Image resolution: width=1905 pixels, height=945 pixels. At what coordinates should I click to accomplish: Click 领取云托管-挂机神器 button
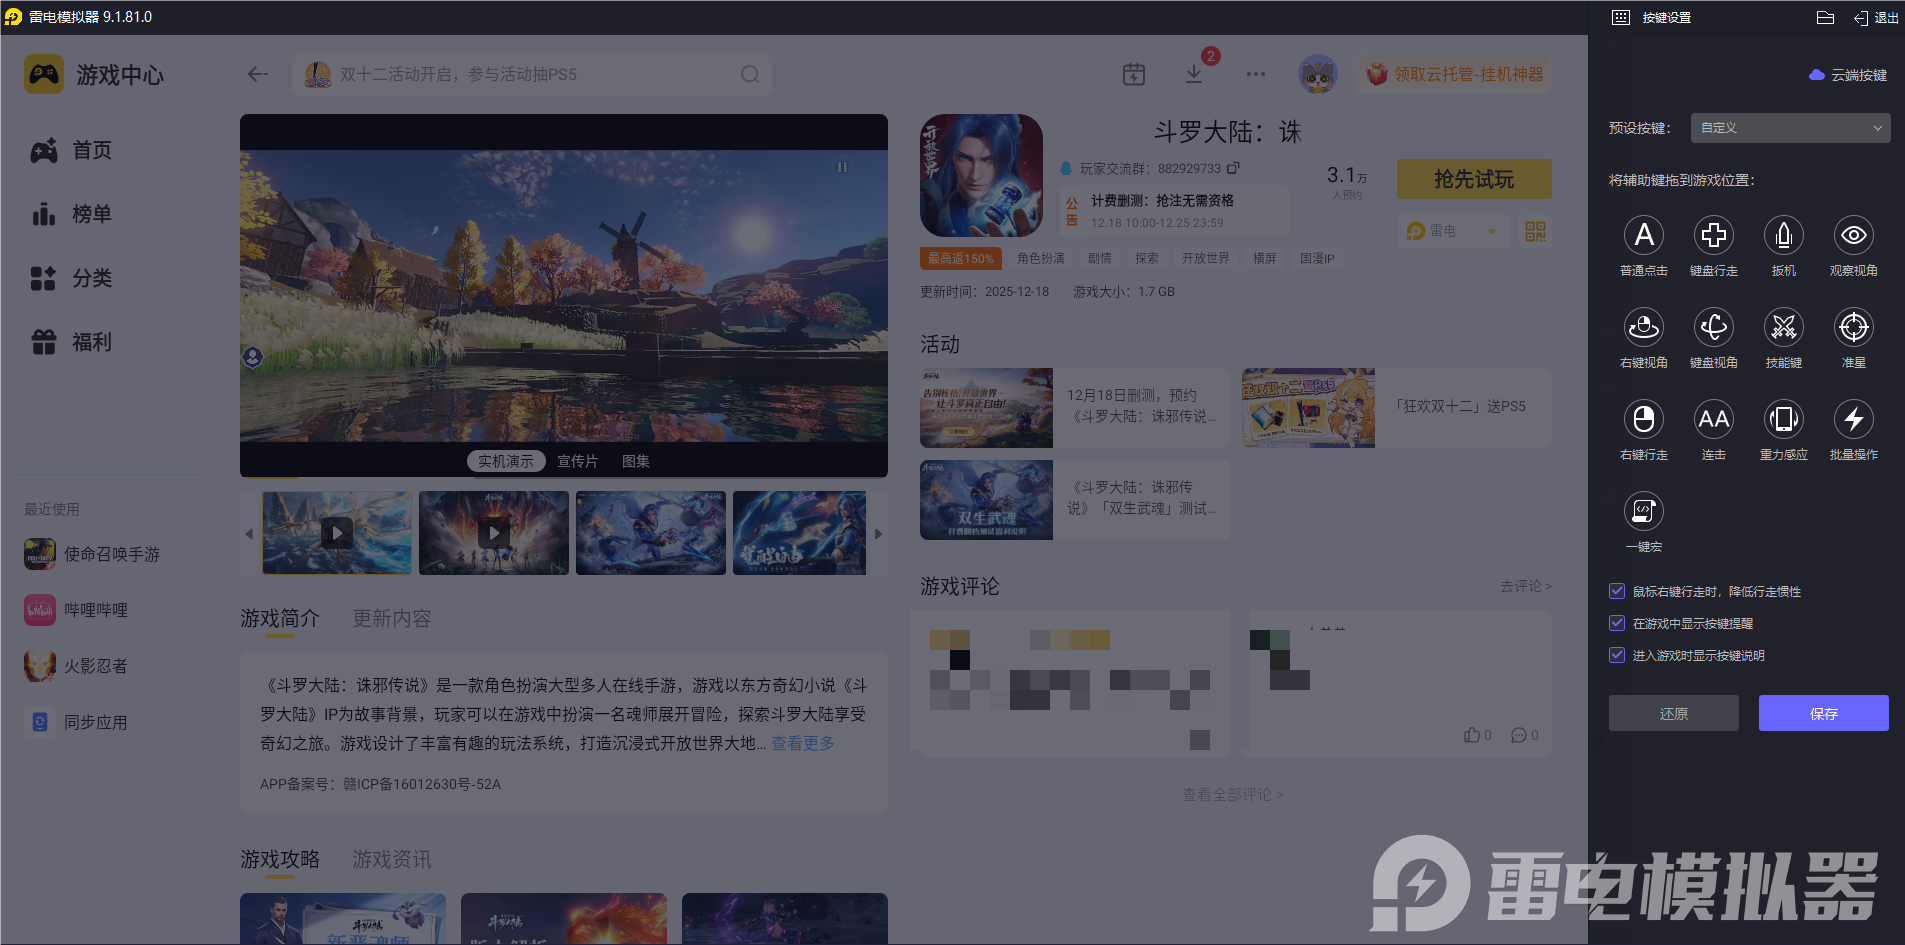pyautogui.click(x=1455, y=74)
